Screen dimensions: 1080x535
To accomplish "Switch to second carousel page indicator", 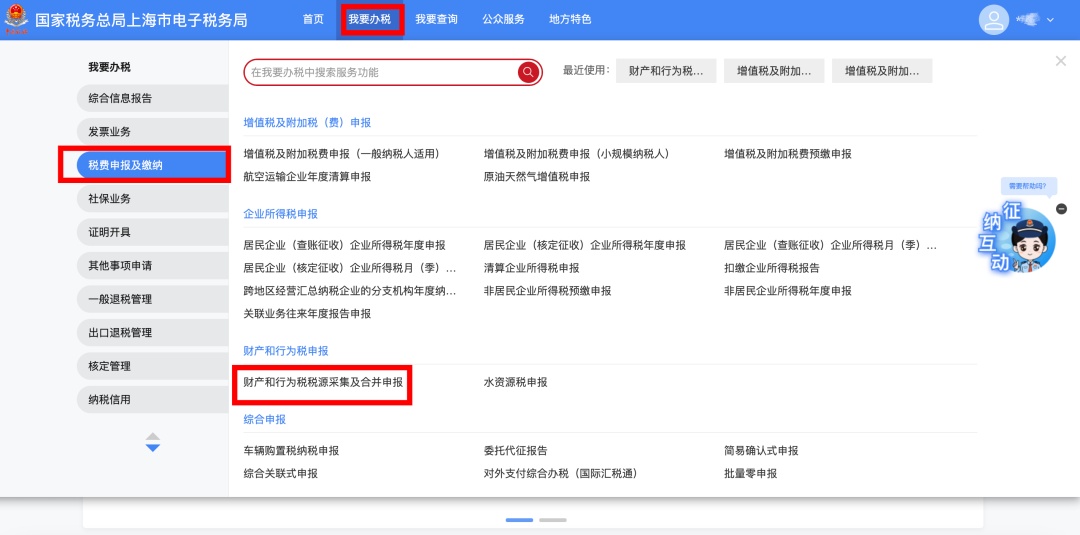I will 552,520.
